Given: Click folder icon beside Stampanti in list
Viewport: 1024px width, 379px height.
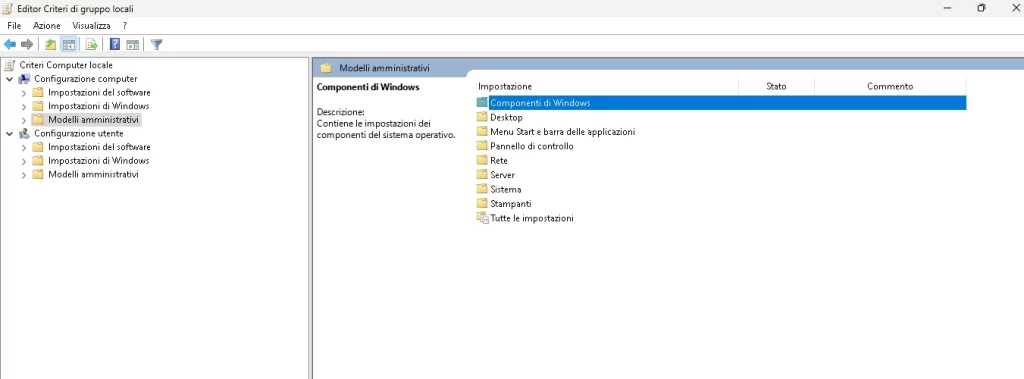Looking at the screenshot, I should pyautogui.click(x=482, y=203).
